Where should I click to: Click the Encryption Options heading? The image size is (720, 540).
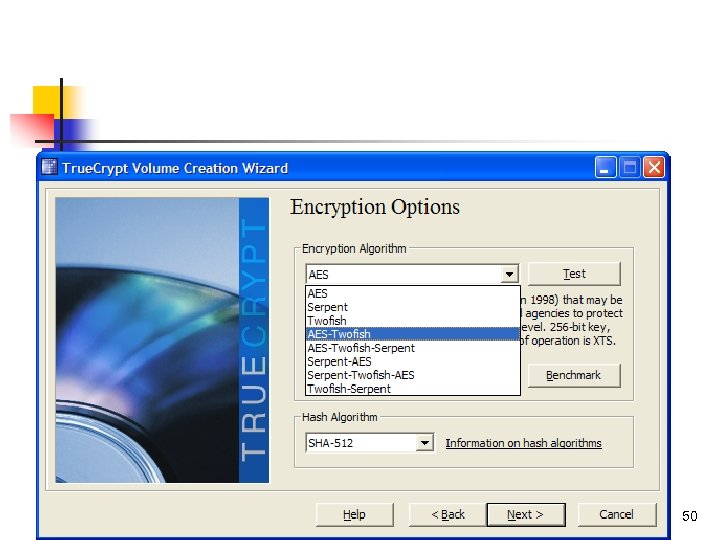click(375, 207)
